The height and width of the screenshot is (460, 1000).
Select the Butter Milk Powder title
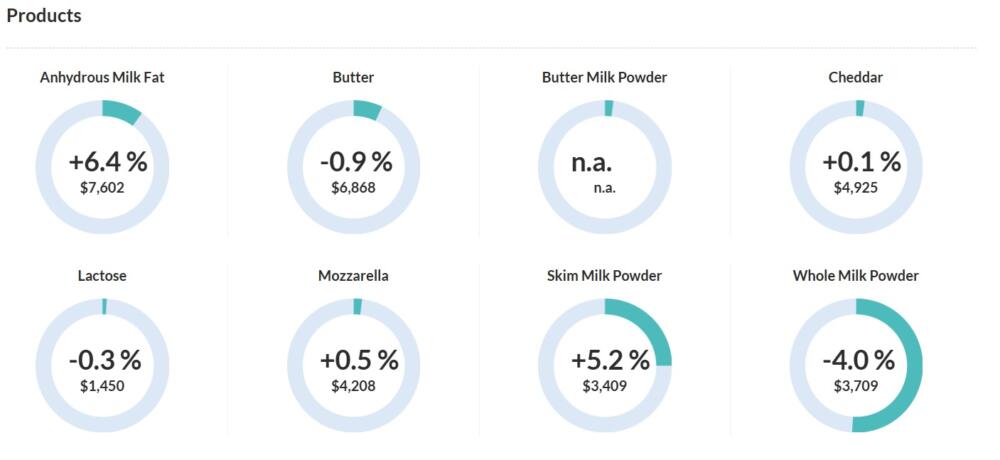coord(604,77)
